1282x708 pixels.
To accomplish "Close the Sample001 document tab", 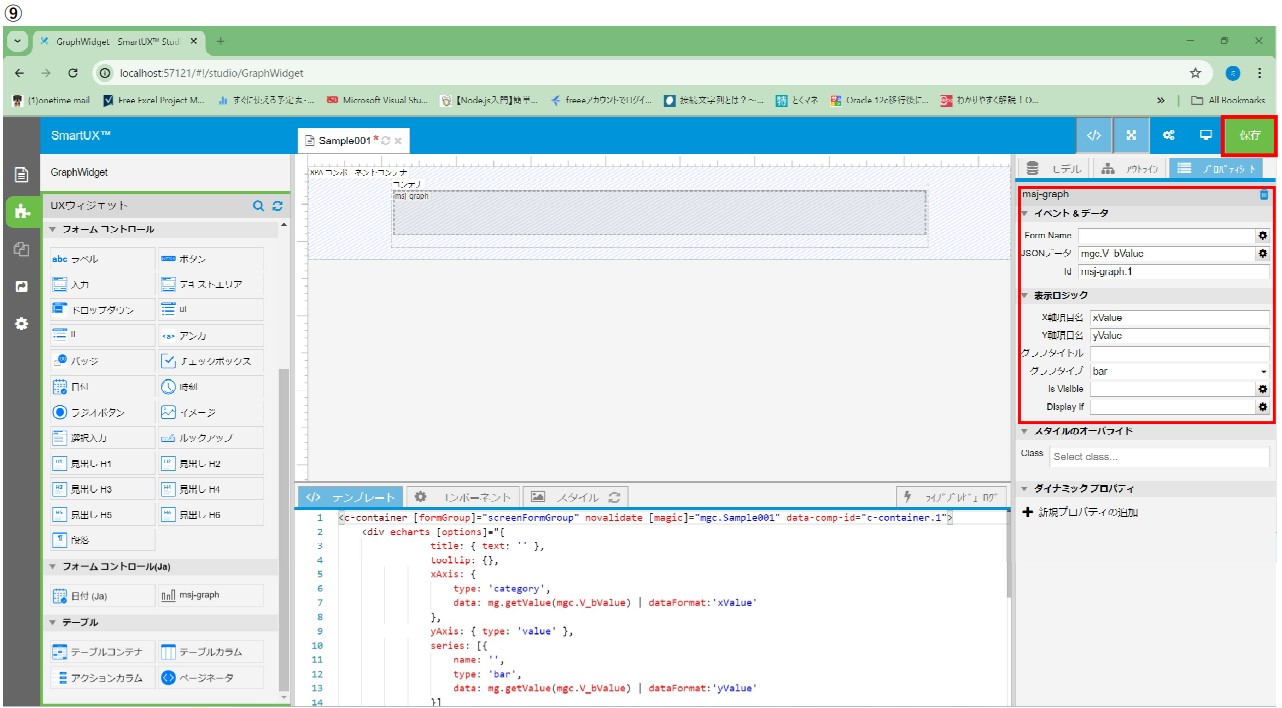I will tap(398, 141).
